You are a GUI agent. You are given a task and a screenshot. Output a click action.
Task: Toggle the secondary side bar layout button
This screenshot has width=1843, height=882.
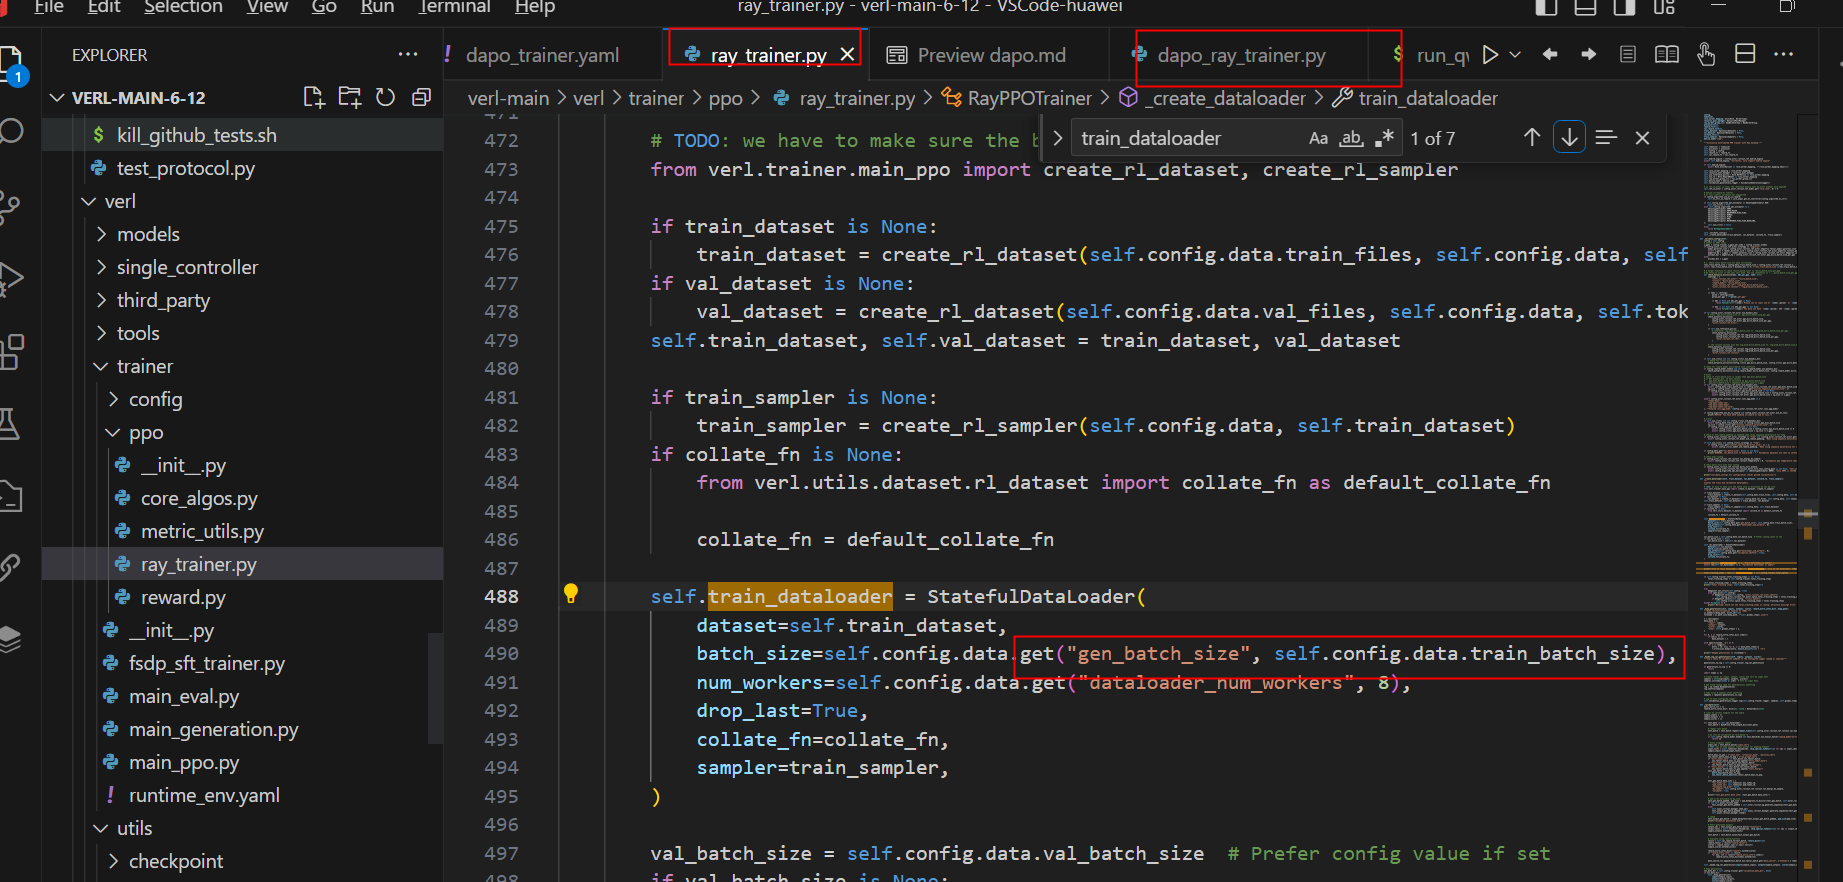[1625, 7]
